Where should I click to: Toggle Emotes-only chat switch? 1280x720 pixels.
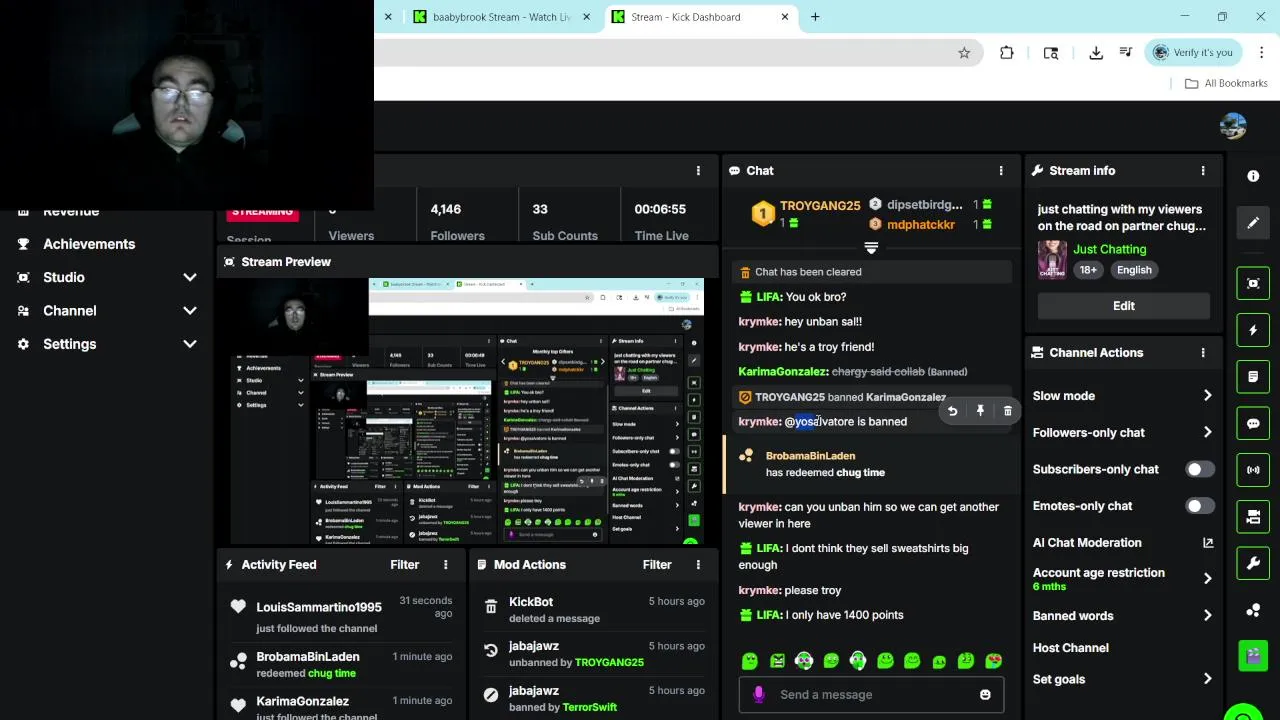1199,506
